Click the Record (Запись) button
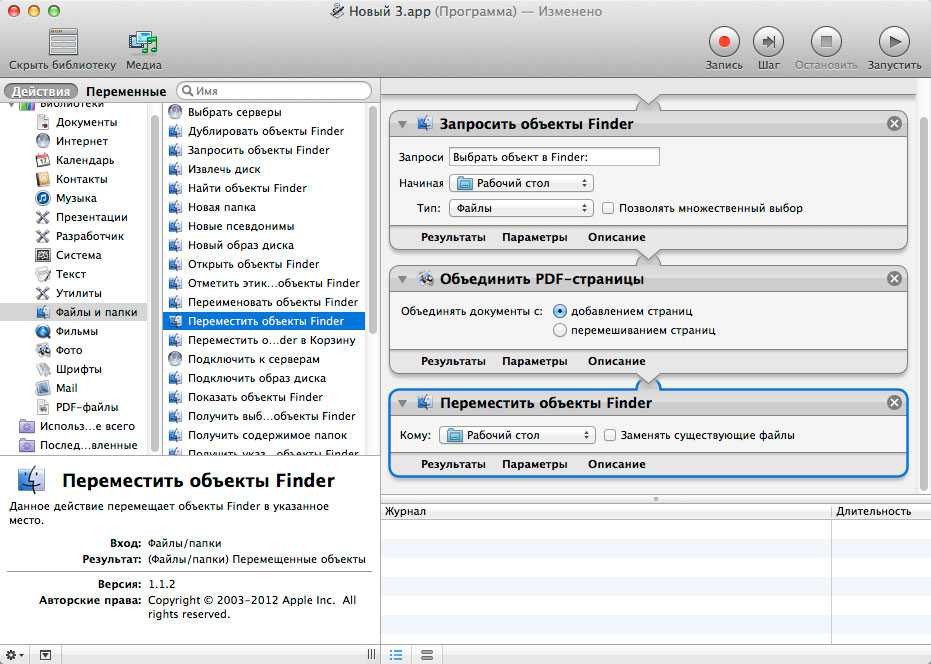Image resolution: width=931 pixels, height=664 pixels. tap(725, 42)
